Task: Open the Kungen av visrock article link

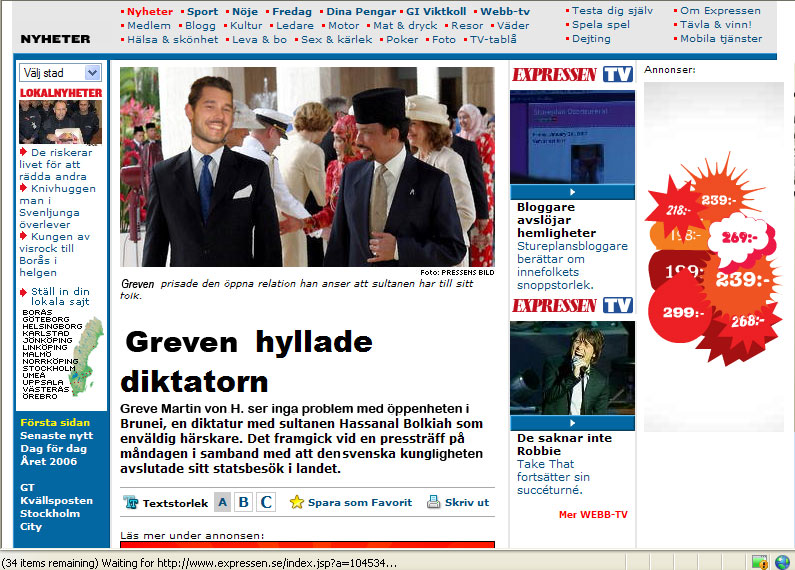Action: pyautogui.click(x=55, y=255)
